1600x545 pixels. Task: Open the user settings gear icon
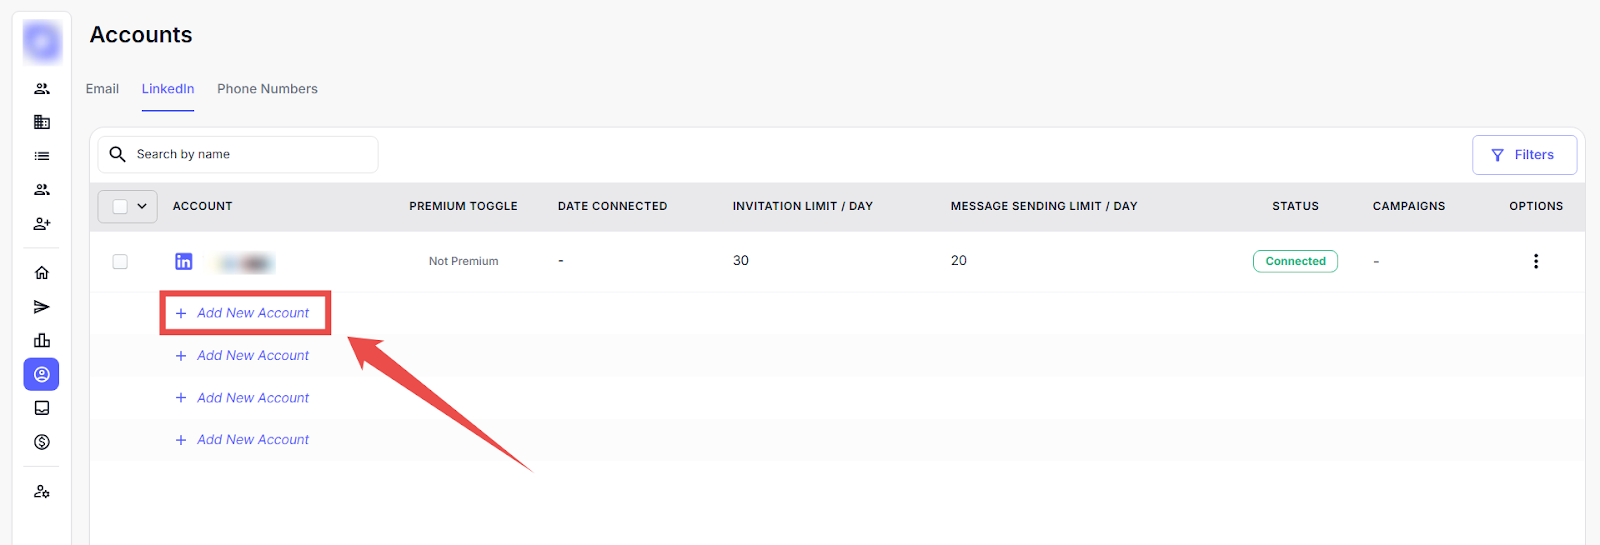(x=42, y=492)
